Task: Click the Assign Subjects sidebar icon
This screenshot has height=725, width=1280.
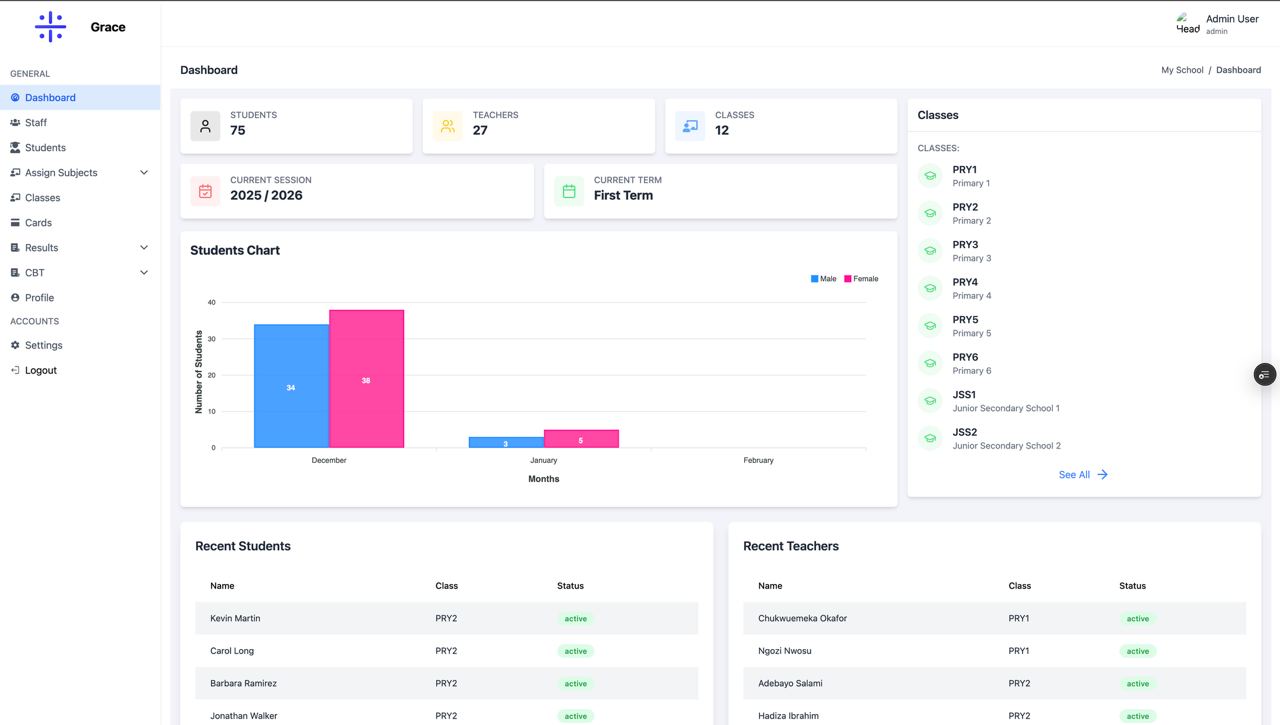Action: pyautogui.click(x=15, y=173)
